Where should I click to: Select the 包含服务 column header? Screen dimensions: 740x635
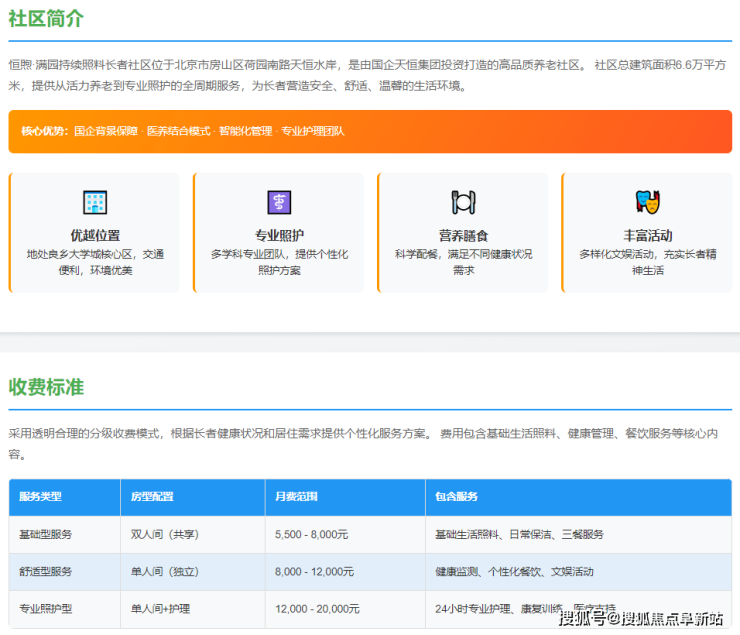[x=456, y=497]
